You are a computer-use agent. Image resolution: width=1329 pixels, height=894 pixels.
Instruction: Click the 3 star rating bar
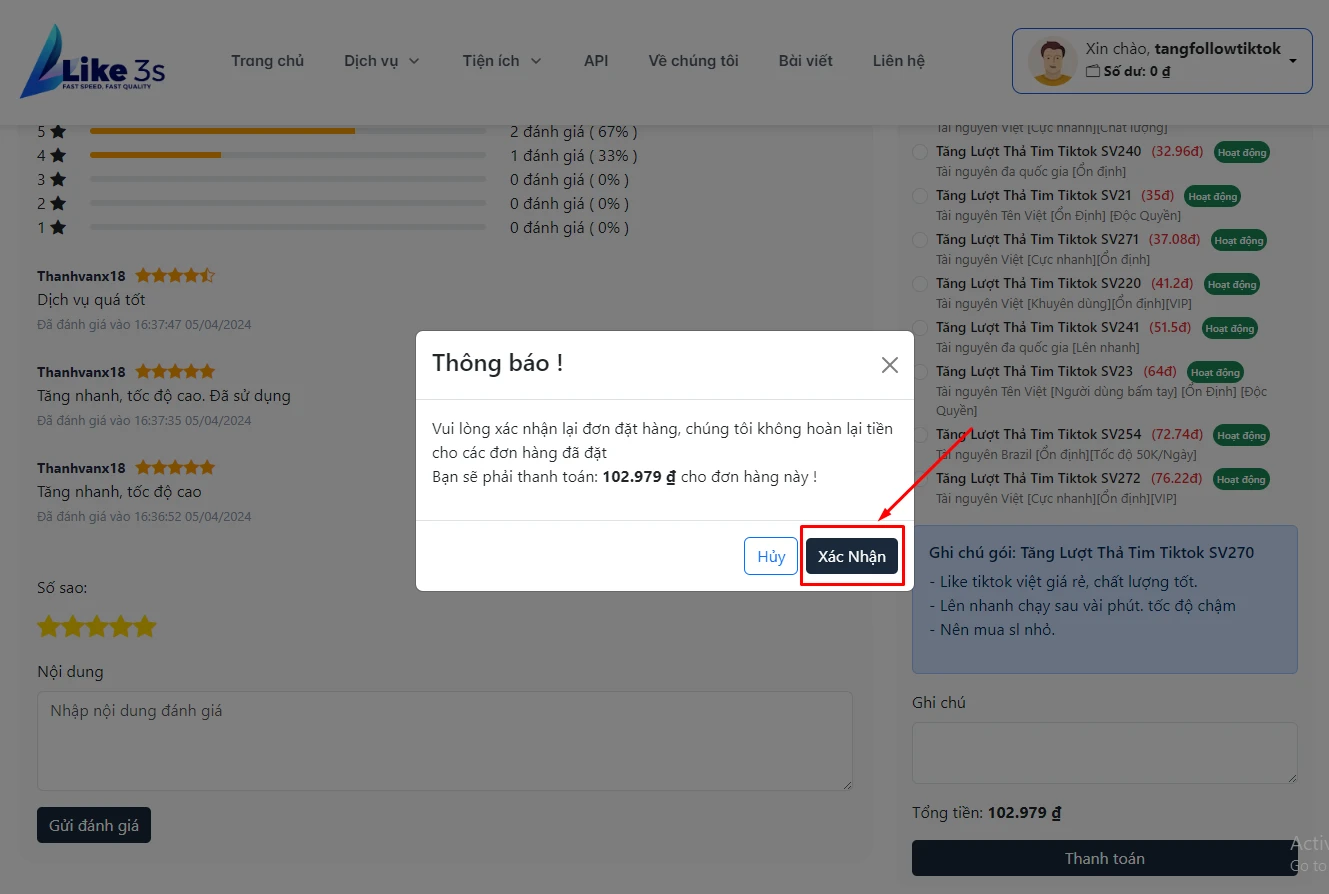point(288,179)
